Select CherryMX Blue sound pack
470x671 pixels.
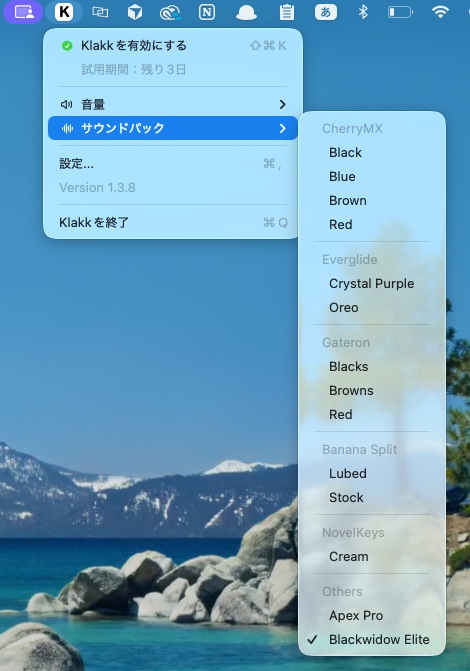click(372, 176)
